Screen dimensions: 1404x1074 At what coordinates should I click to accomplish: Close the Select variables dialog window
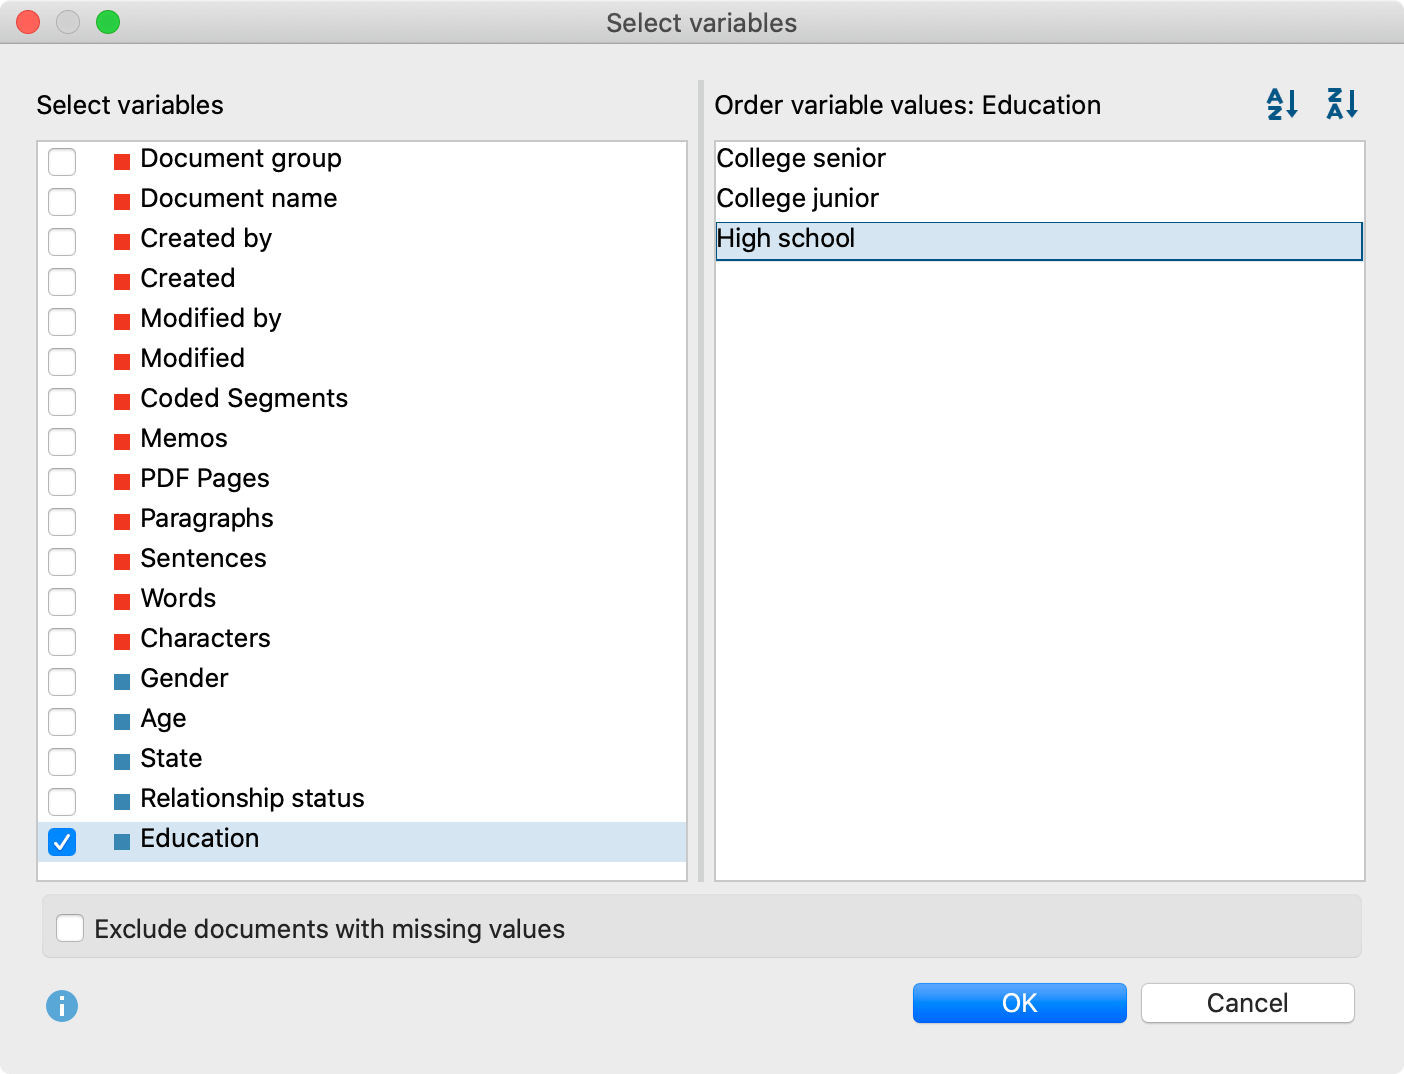tap(28, 22)
